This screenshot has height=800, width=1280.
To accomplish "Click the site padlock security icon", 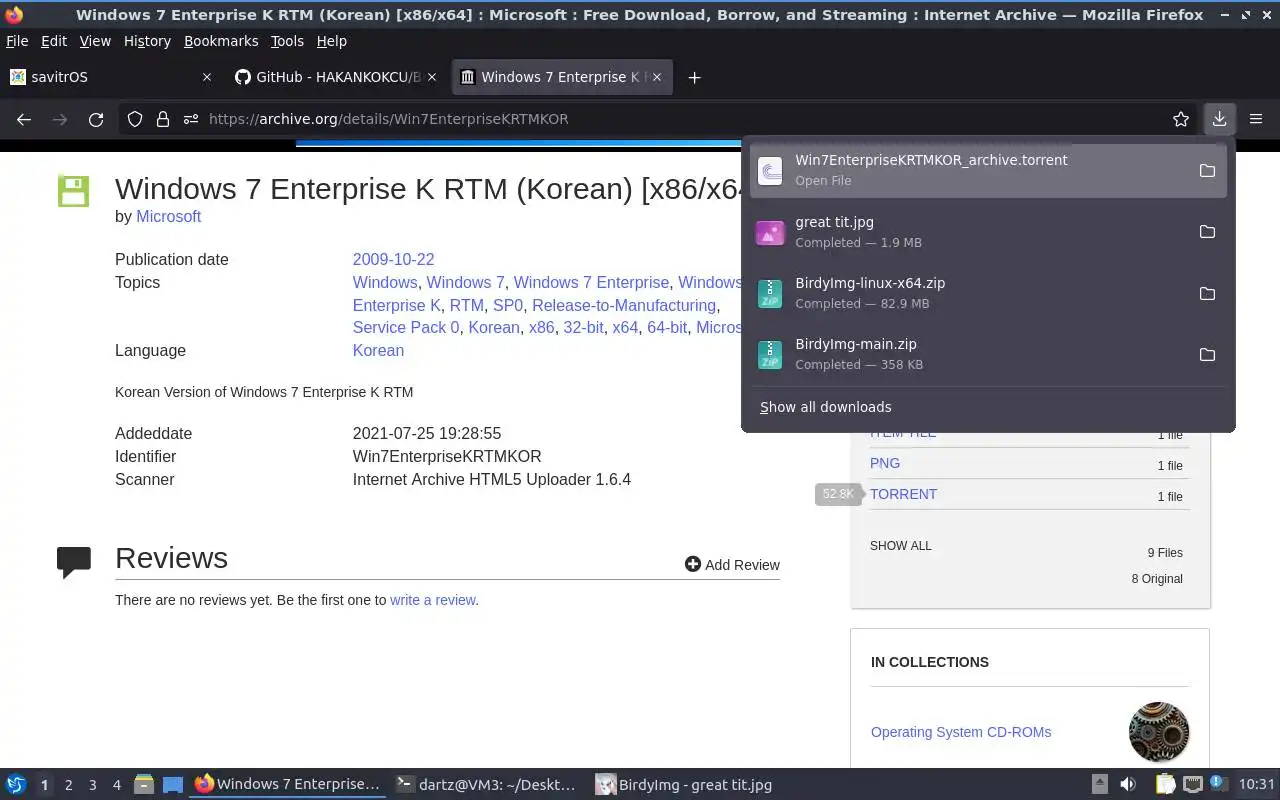I will click(x=163, y=119).
